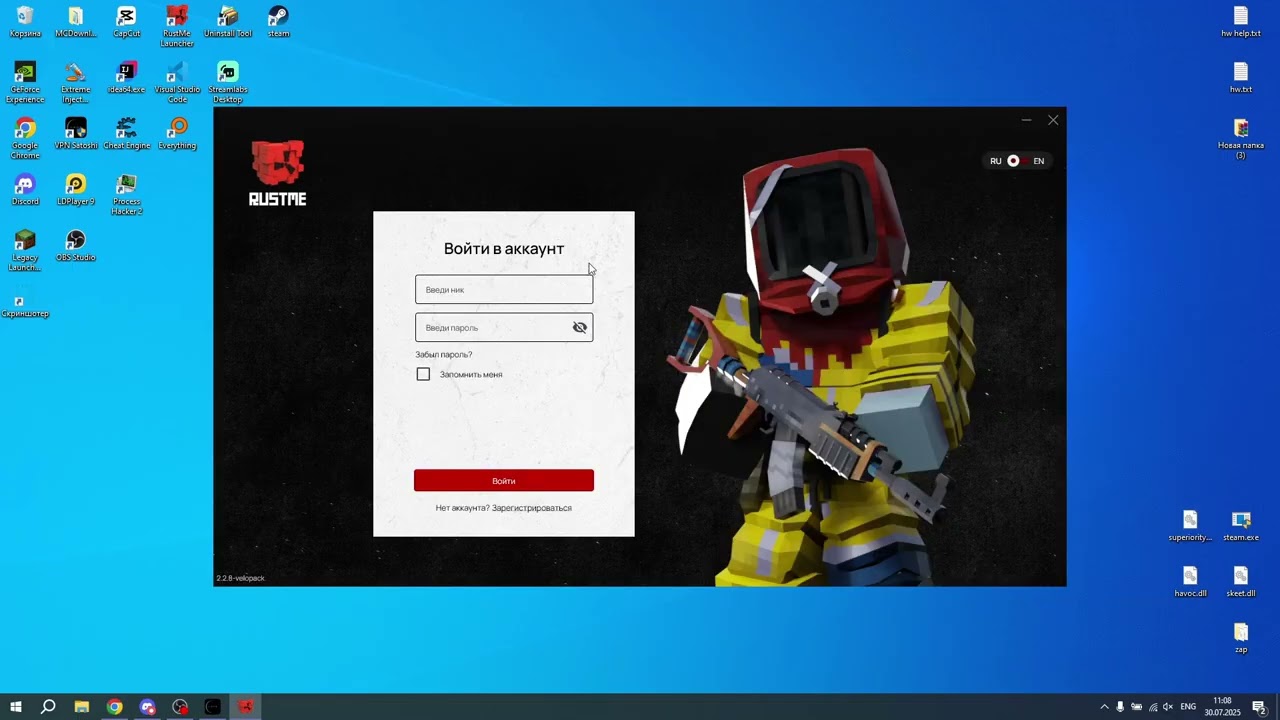
Task: Select the Discord desktop shortcut
Action: [25, 190]
